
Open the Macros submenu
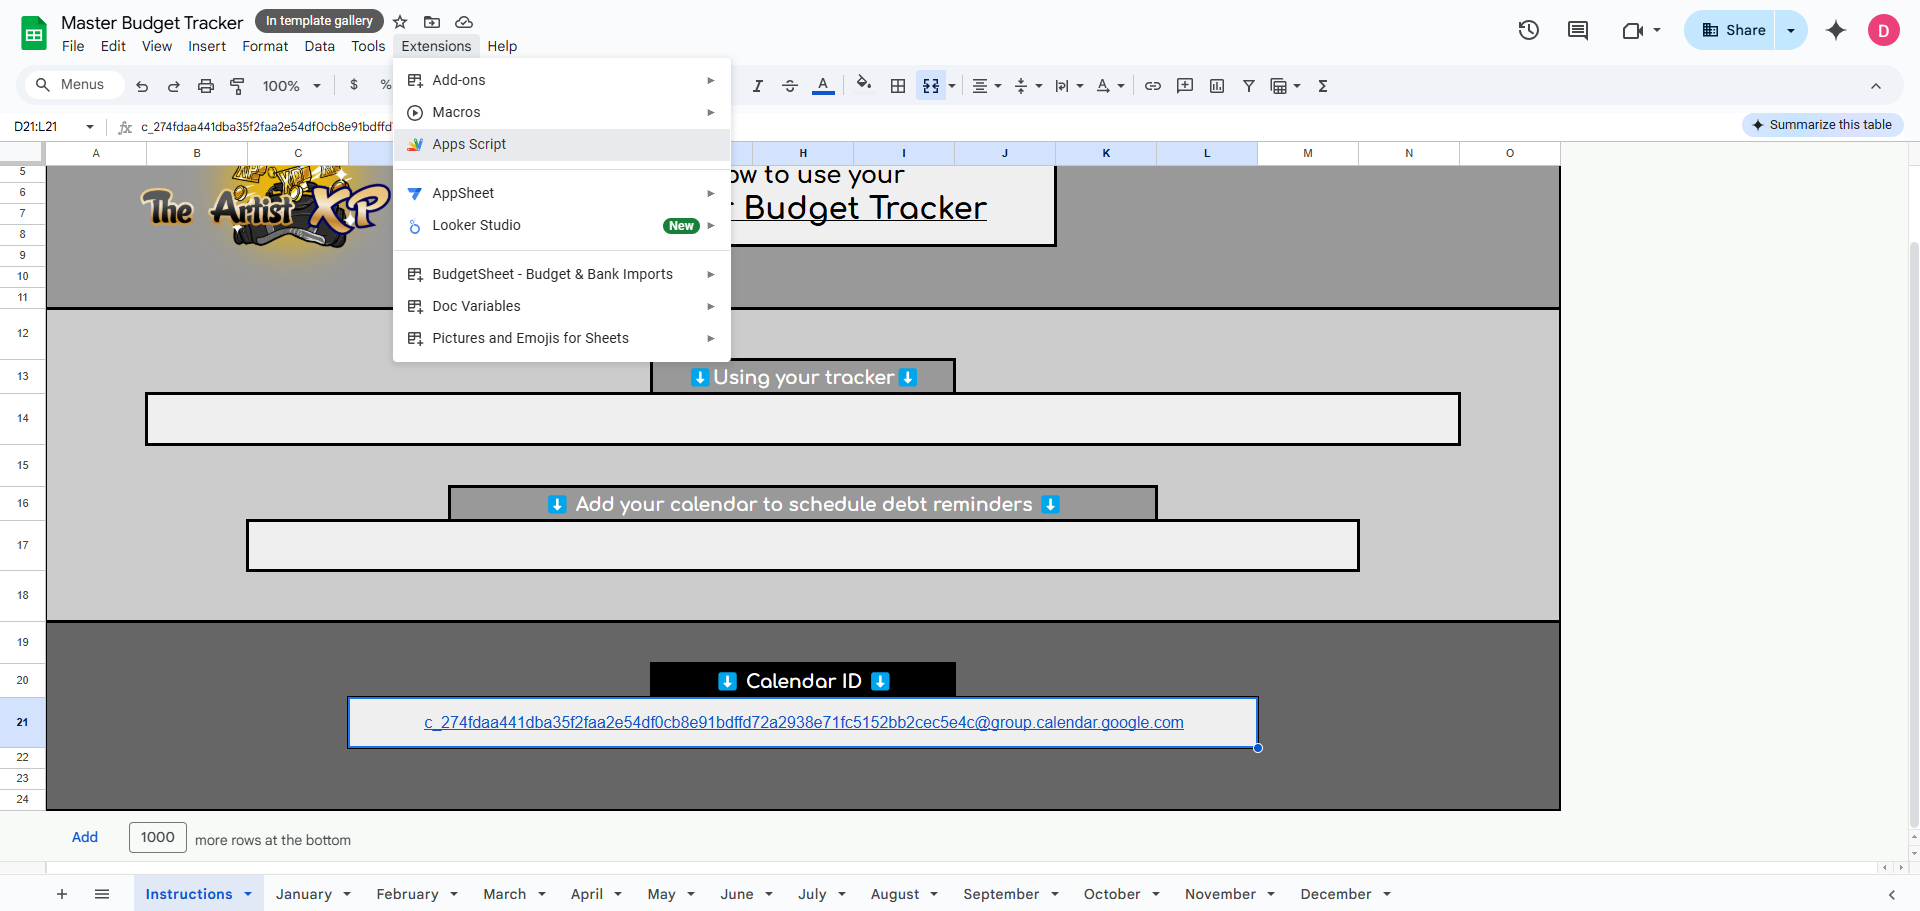point(562,112)
